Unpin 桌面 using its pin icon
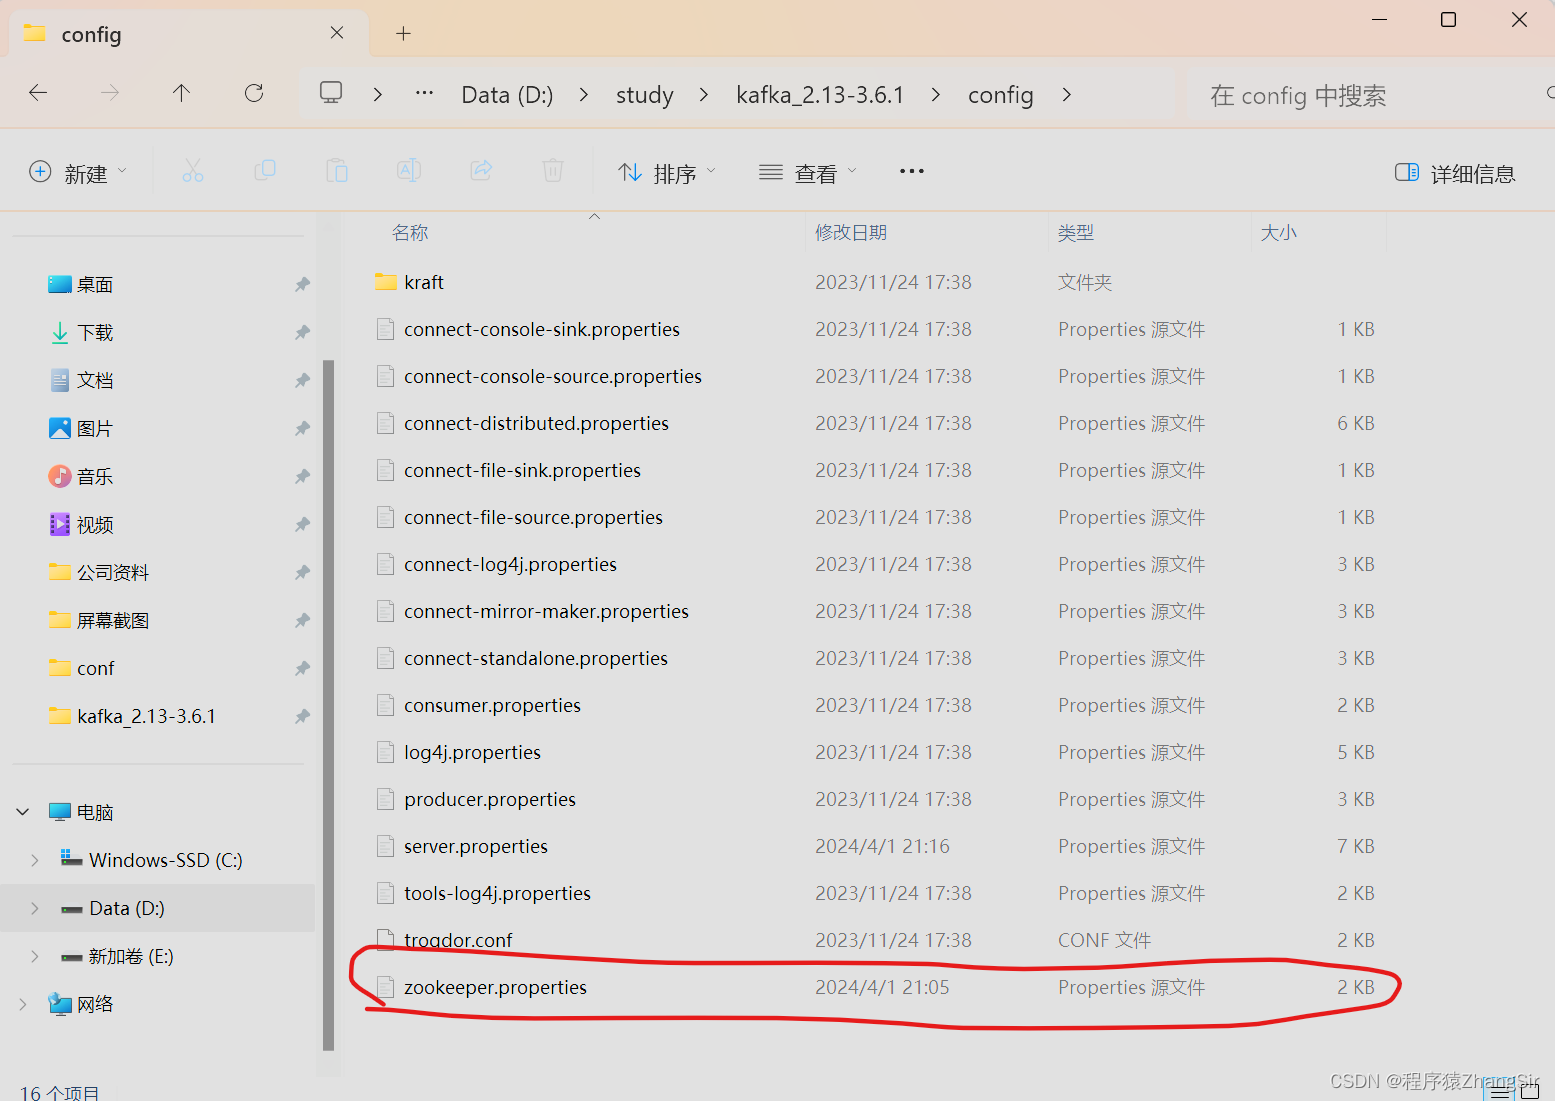This screenshot has height=1101, width=1555. [x=302, y=285]
